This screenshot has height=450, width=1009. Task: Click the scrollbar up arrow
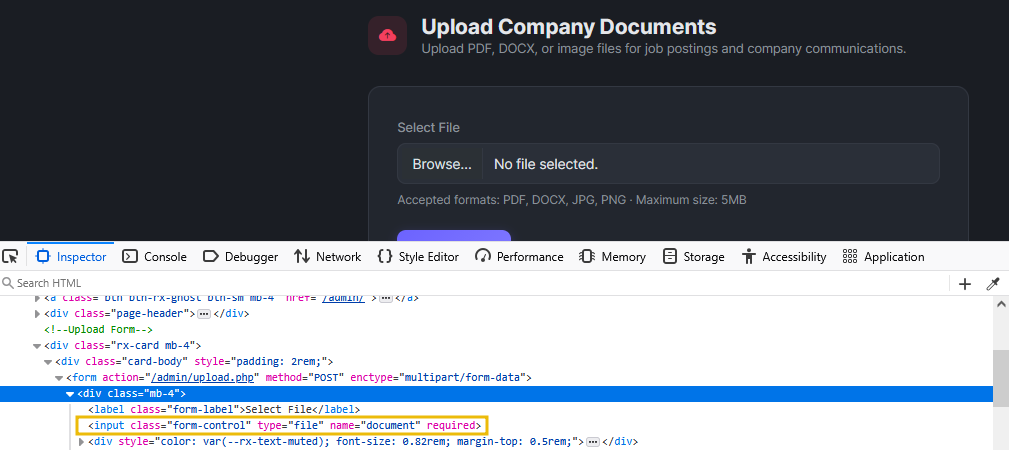(1001, 304)
